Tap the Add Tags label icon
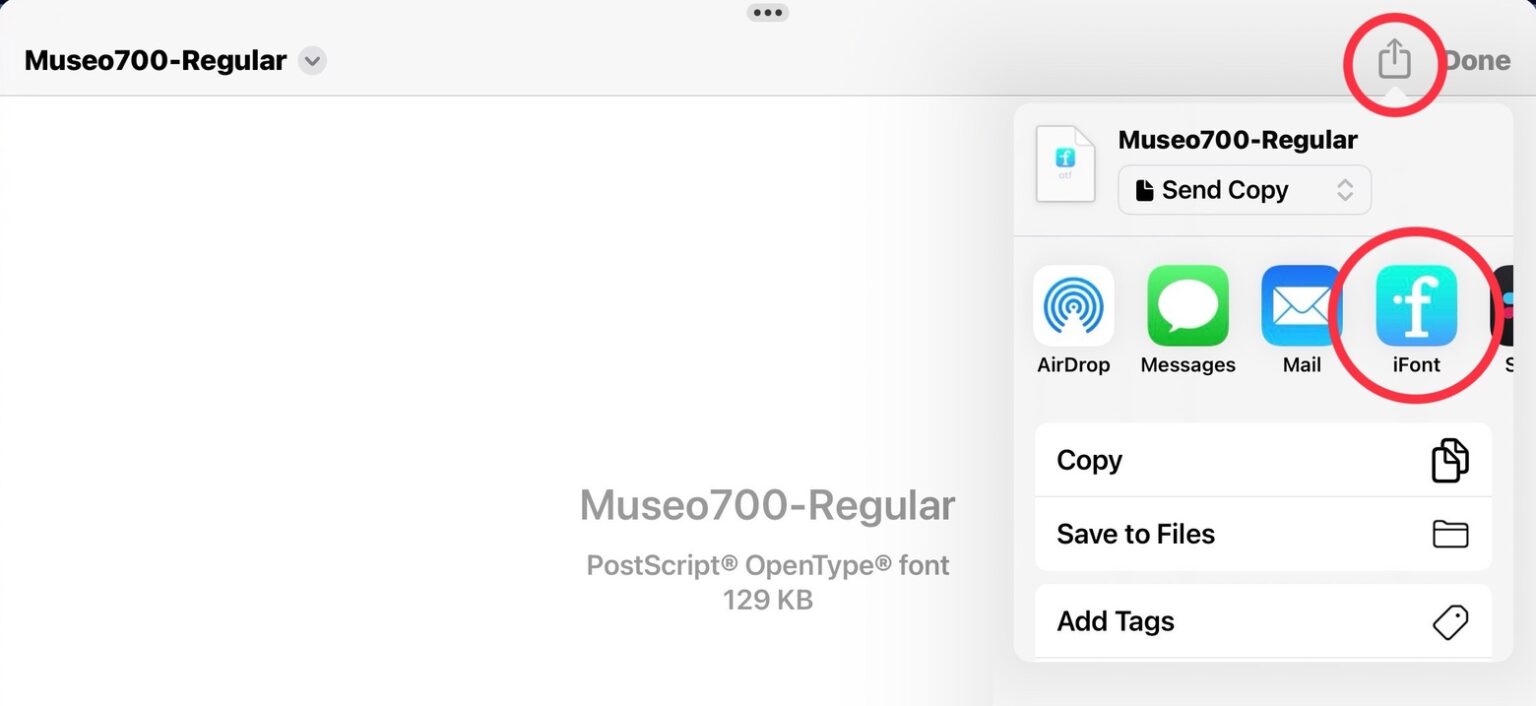 1449,621
